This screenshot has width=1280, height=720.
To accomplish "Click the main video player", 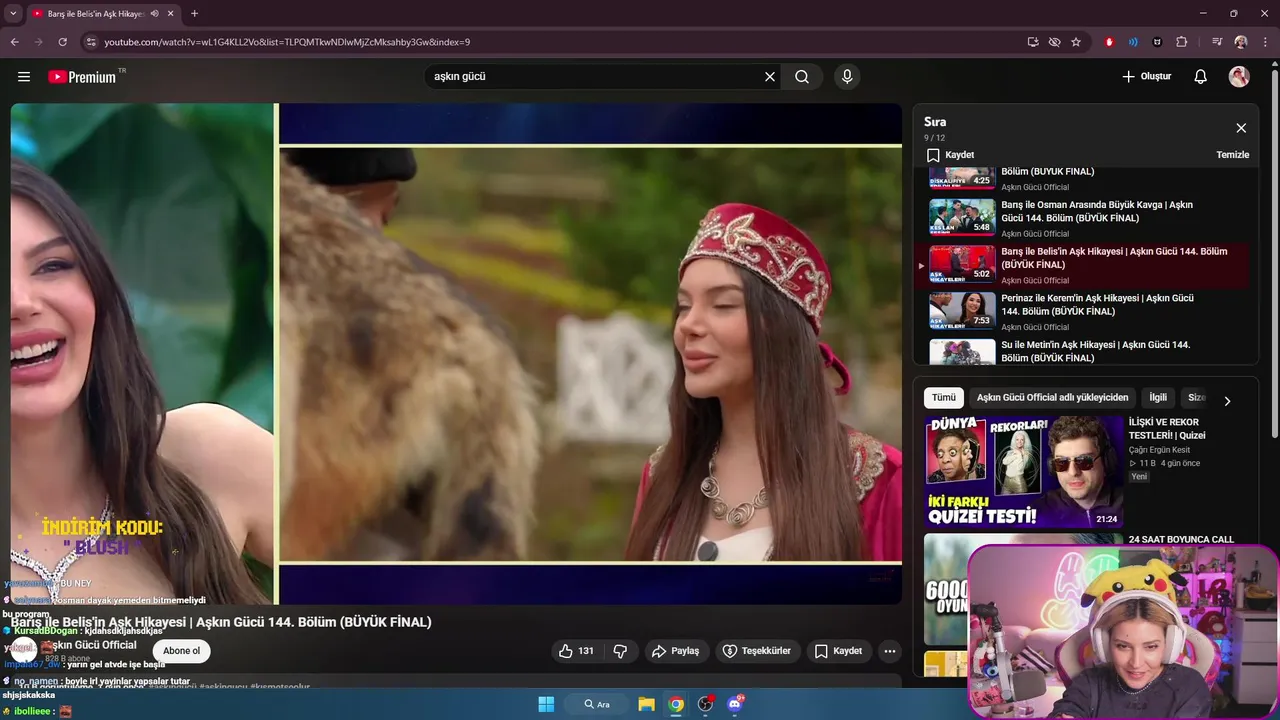I will click(456, 354).
